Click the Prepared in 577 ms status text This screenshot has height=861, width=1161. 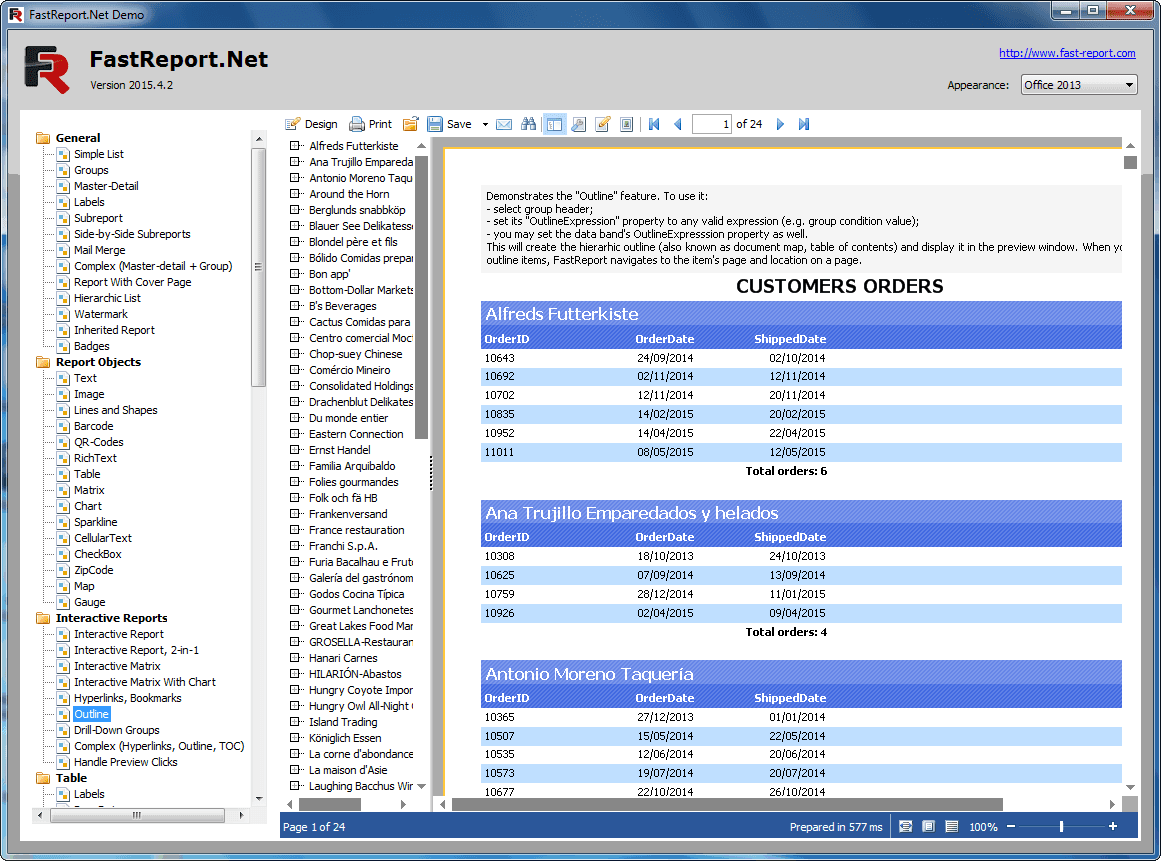coord(836,827)
